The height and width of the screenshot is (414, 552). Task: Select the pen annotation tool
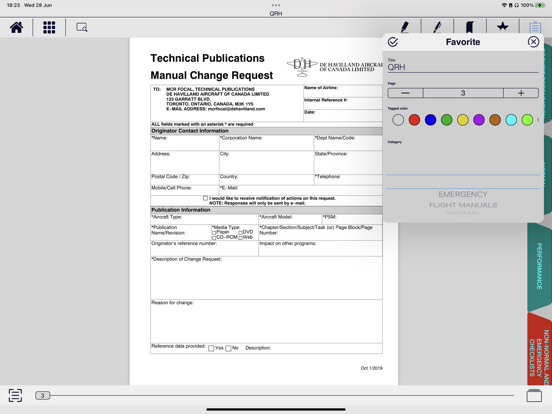[437, 27]
